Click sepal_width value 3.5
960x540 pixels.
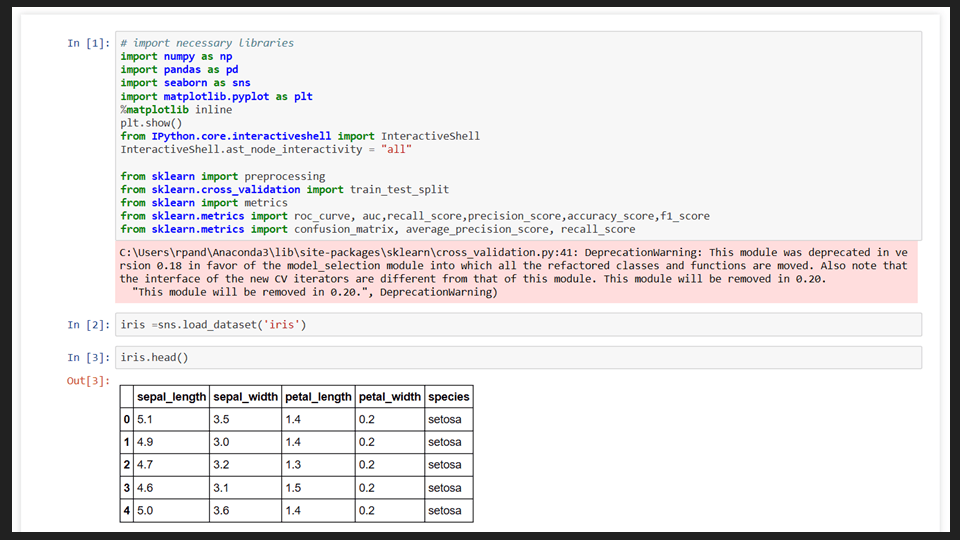point(246,419)
